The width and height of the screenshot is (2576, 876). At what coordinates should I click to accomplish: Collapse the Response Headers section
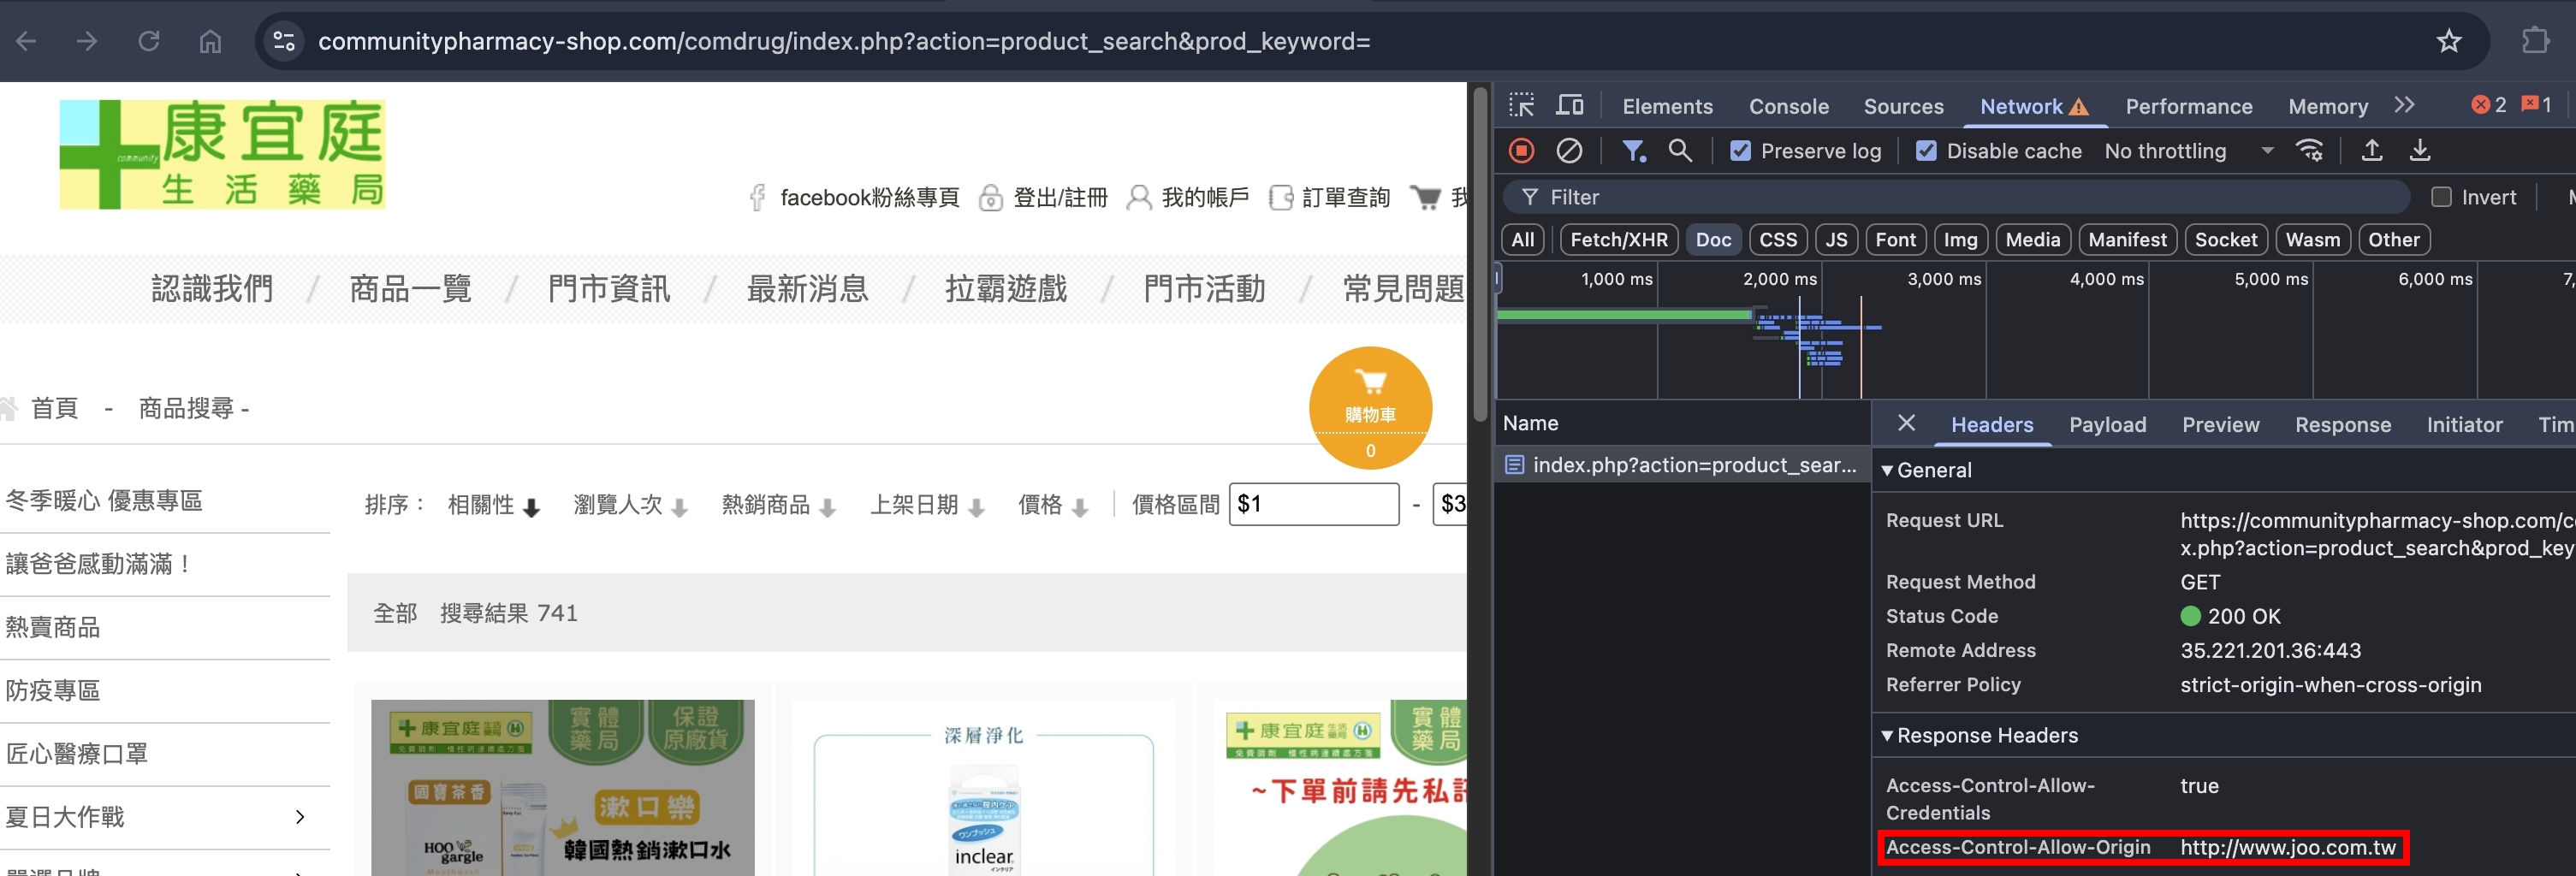(1887, 735)
